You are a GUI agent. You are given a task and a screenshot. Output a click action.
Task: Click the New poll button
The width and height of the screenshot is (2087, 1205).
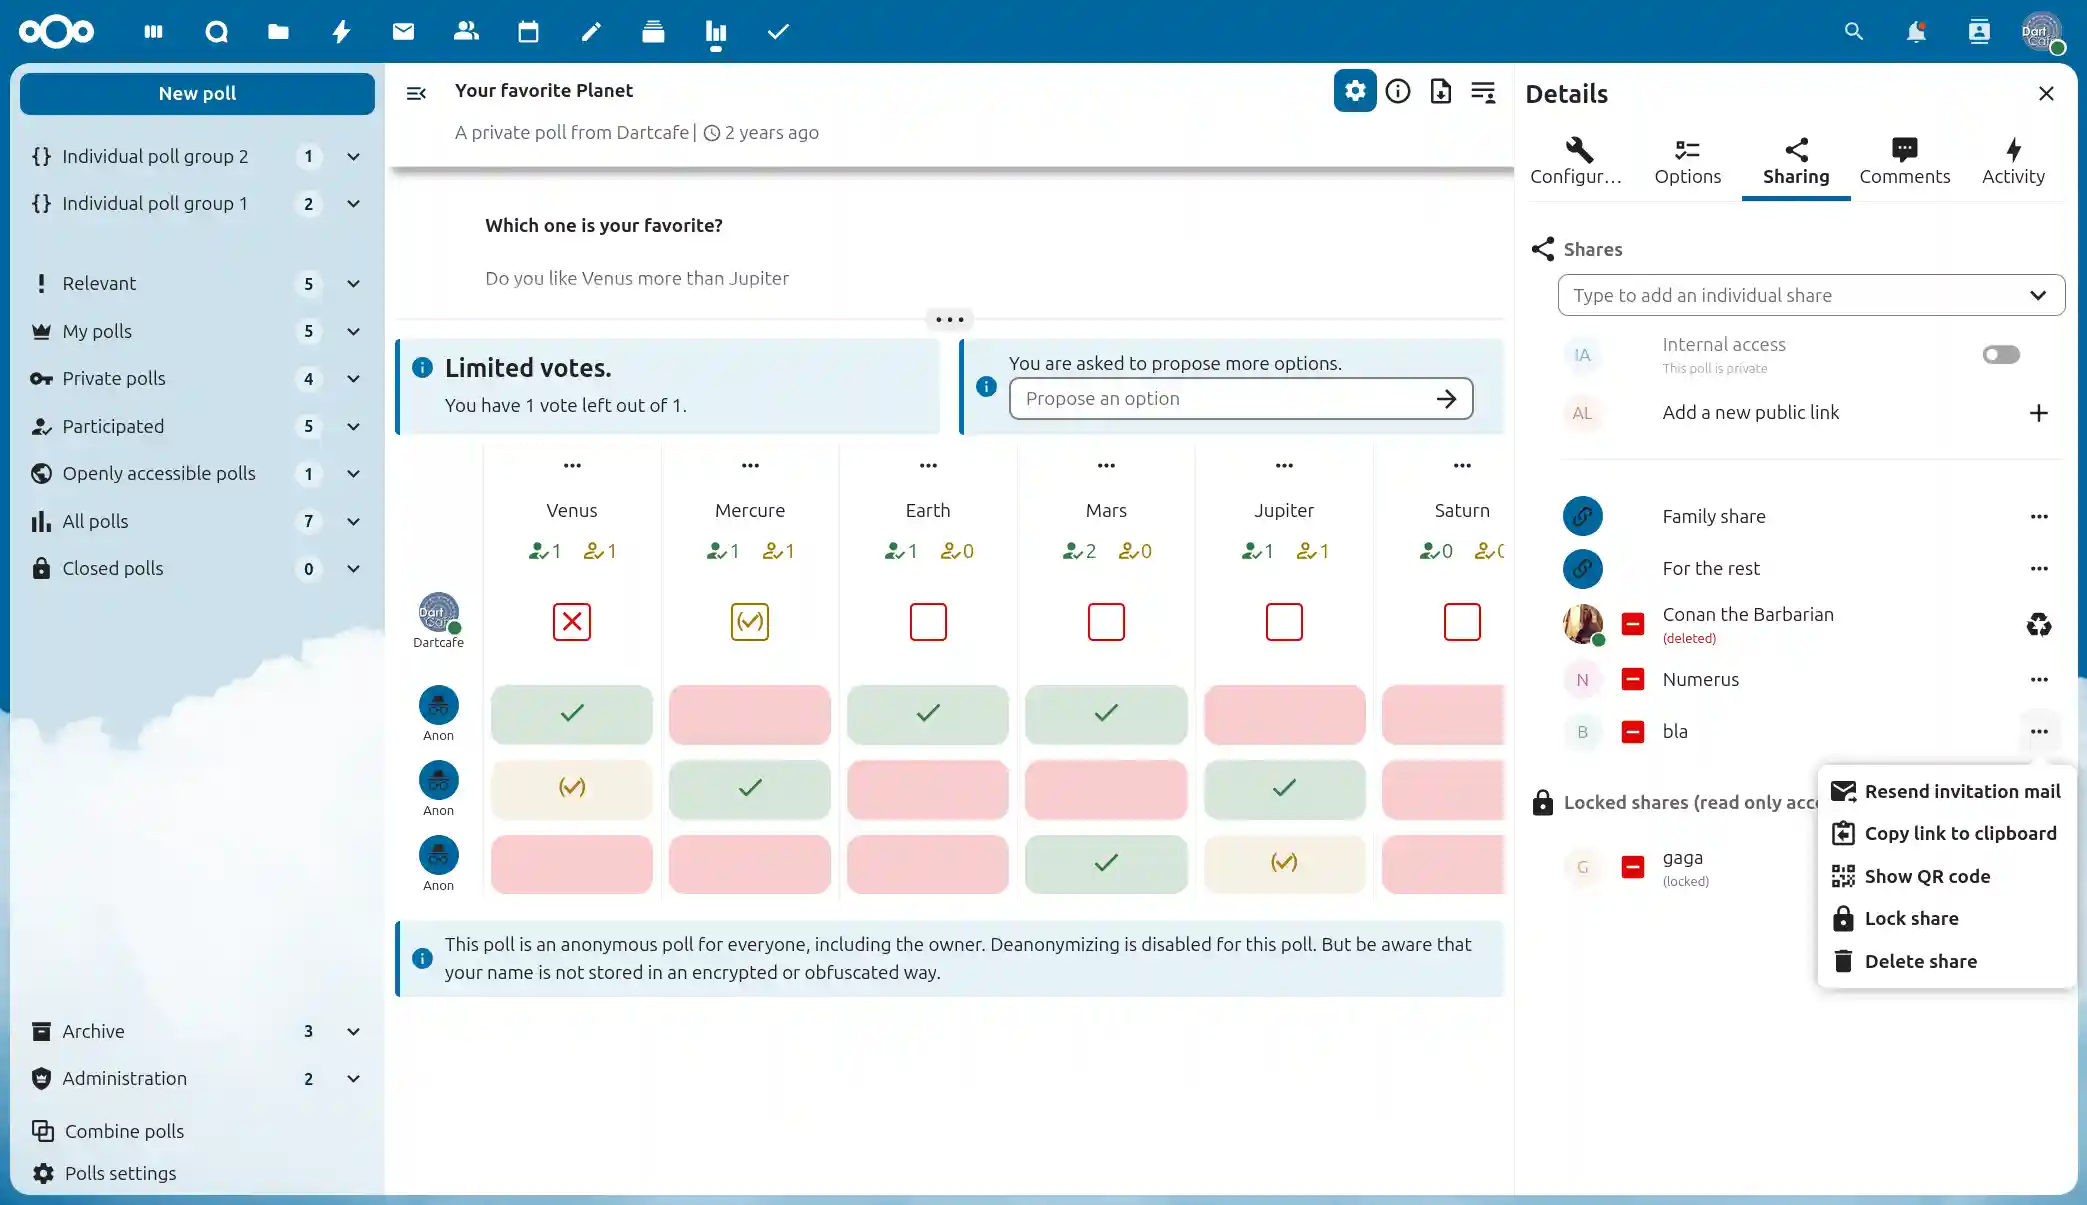[x=197, y=94]
